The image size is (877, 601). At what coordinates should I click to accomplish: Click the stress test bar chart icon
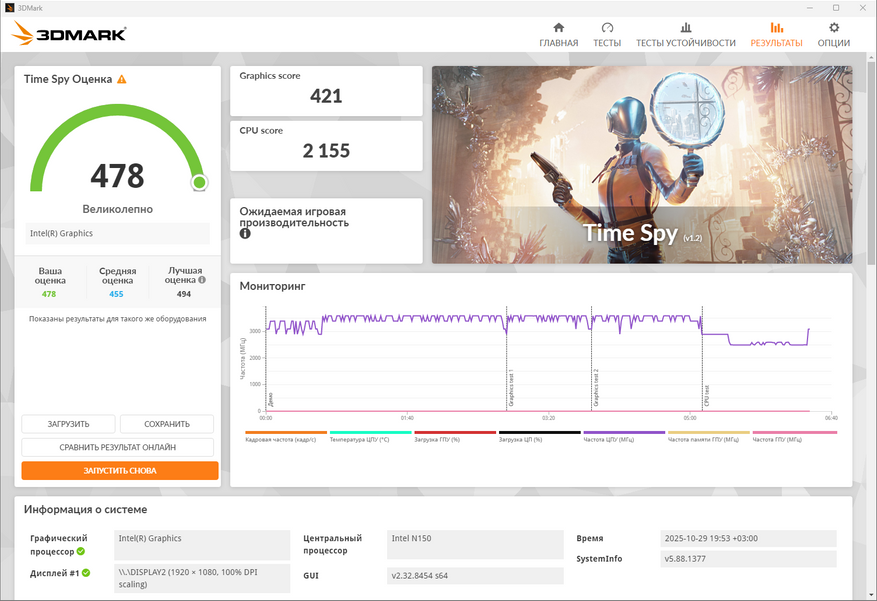pos(686,27)
